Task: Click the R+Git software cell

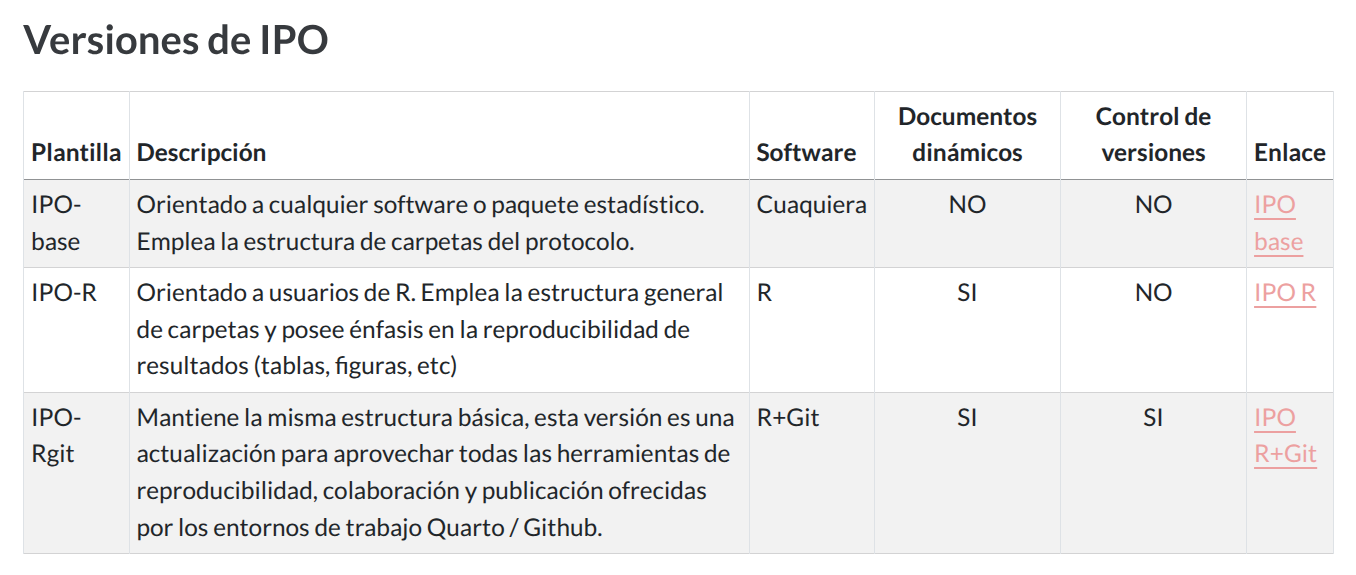Action: tap(788, 418)
